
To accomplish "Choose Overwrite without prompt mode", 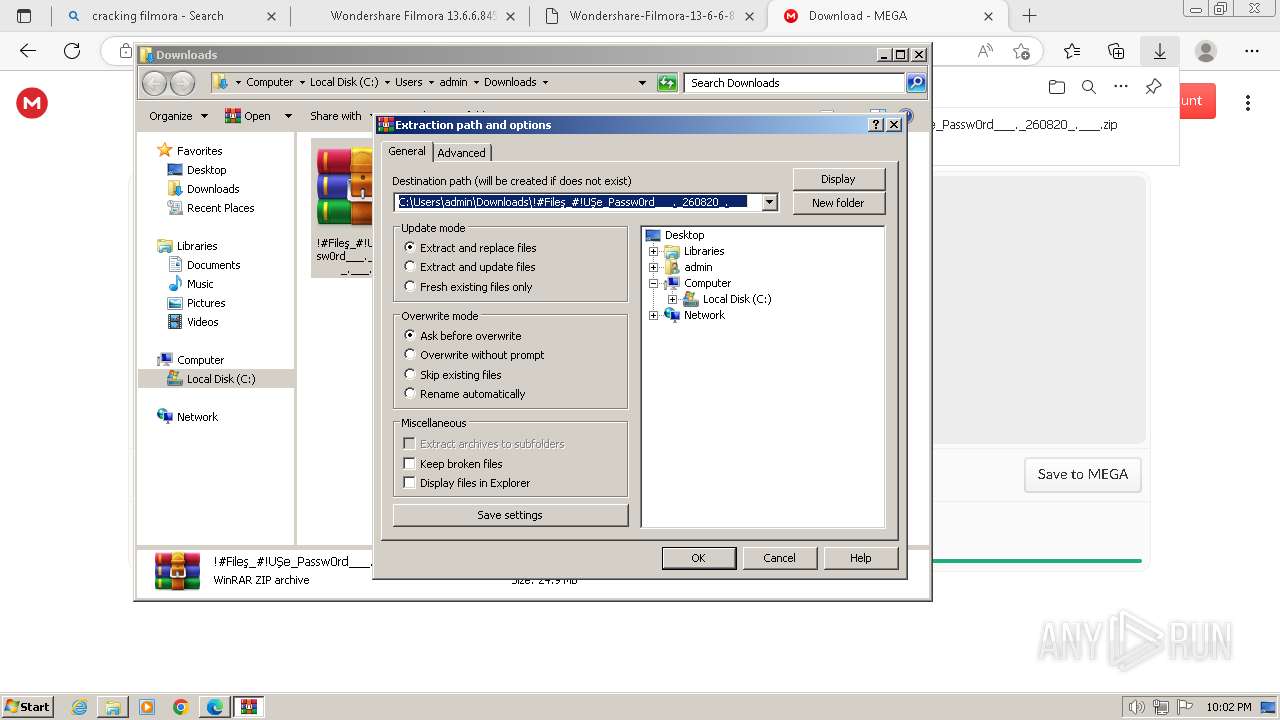I will point(474,355).
